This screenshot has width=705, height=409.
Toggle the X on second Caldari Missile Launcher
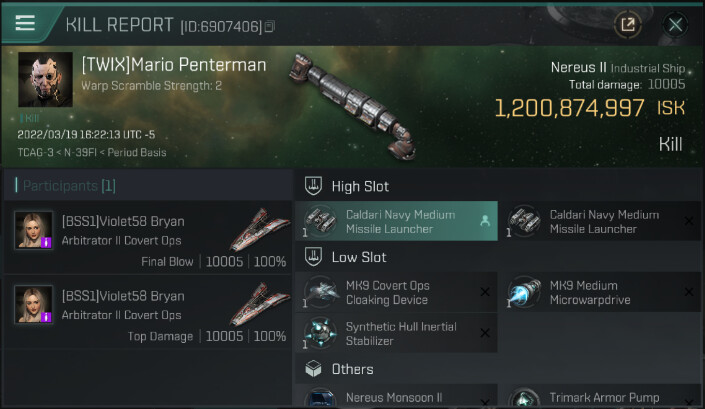click(x=688, y=221)
